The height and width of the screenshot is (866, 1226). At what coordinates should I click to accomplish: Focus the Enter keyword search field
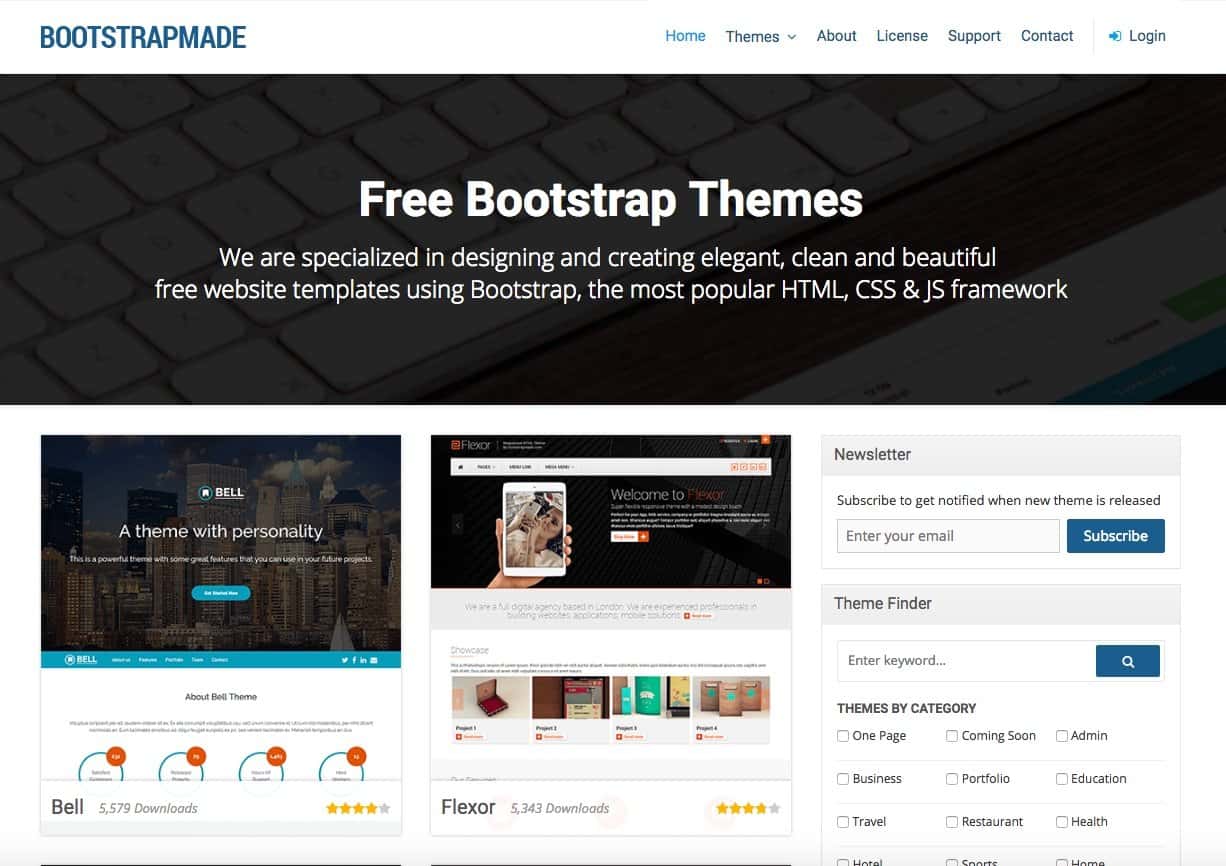pos(966,661)
